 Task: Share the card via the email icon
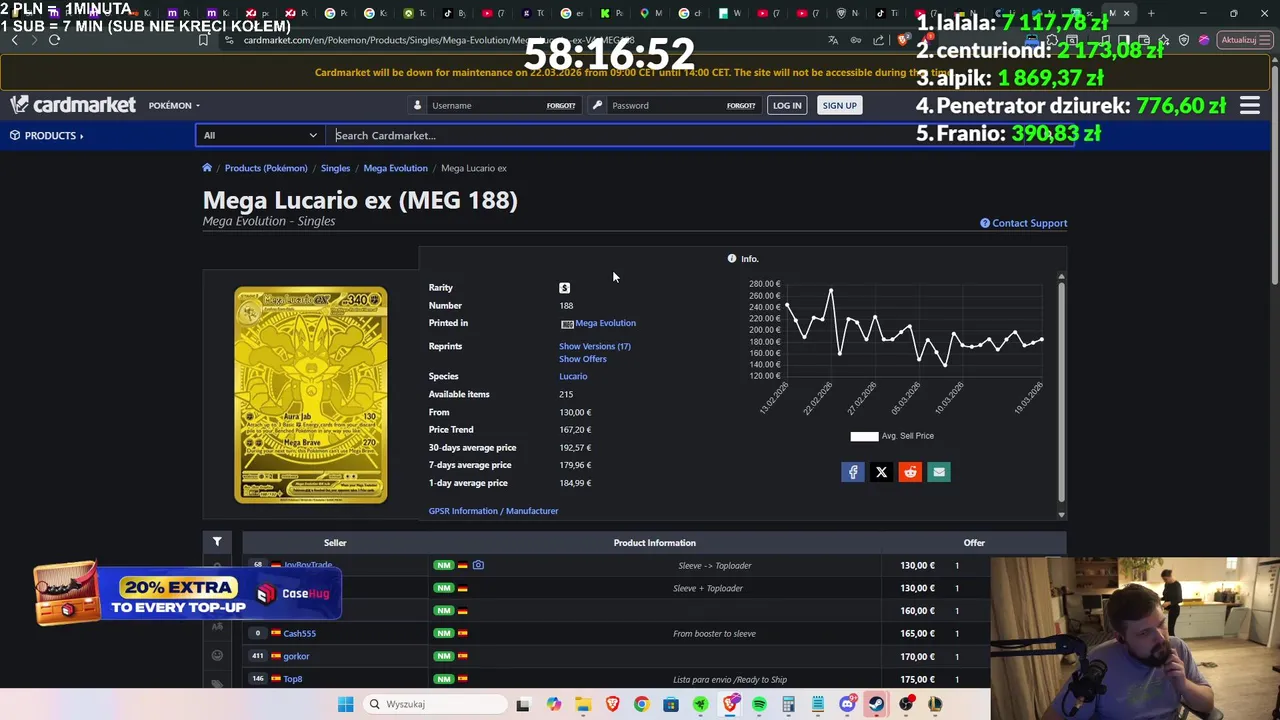click(x=939, y=472)
